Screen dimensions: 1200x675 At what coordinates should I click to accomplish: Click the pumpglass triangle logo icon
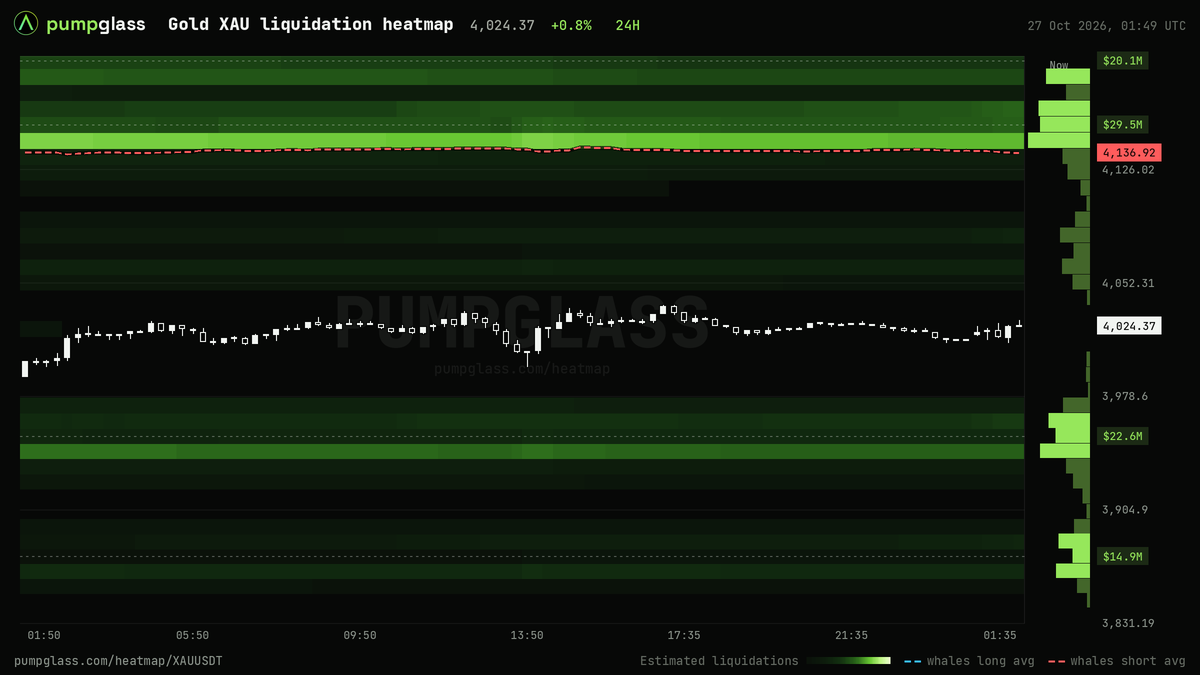point(27,24)
